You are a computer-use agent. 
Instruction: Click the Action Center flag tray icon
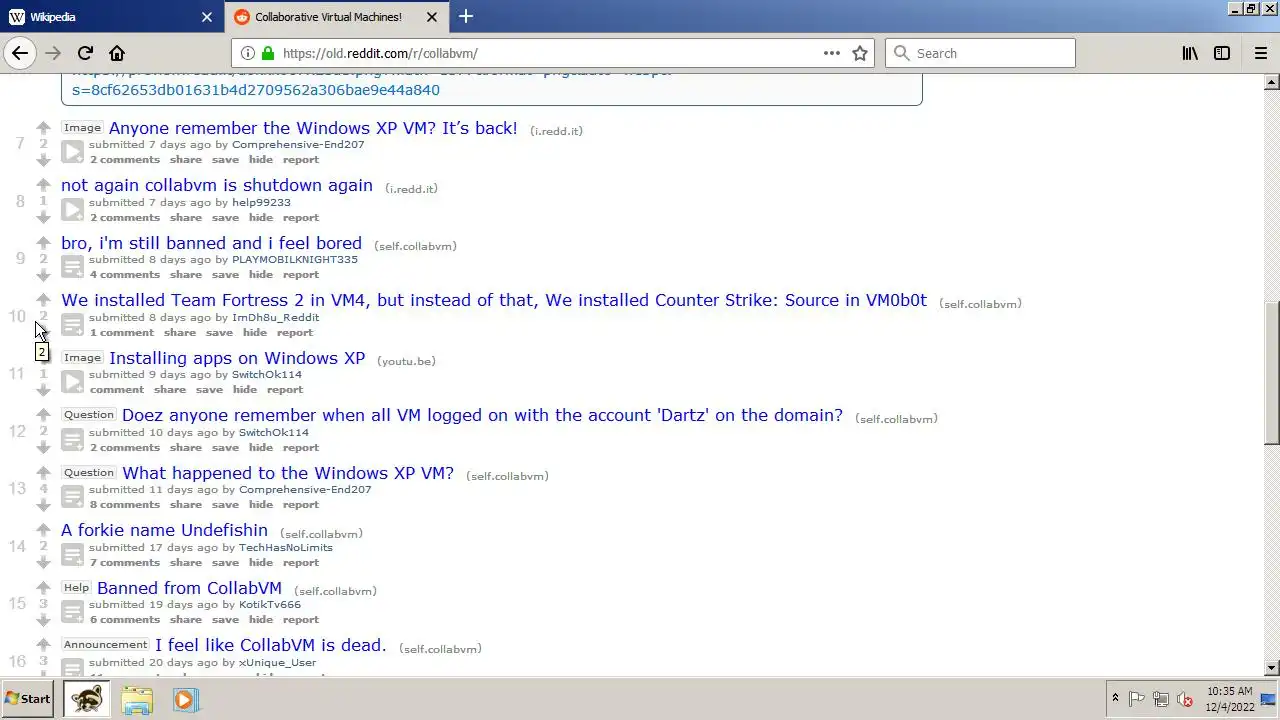coord(1137,699)
